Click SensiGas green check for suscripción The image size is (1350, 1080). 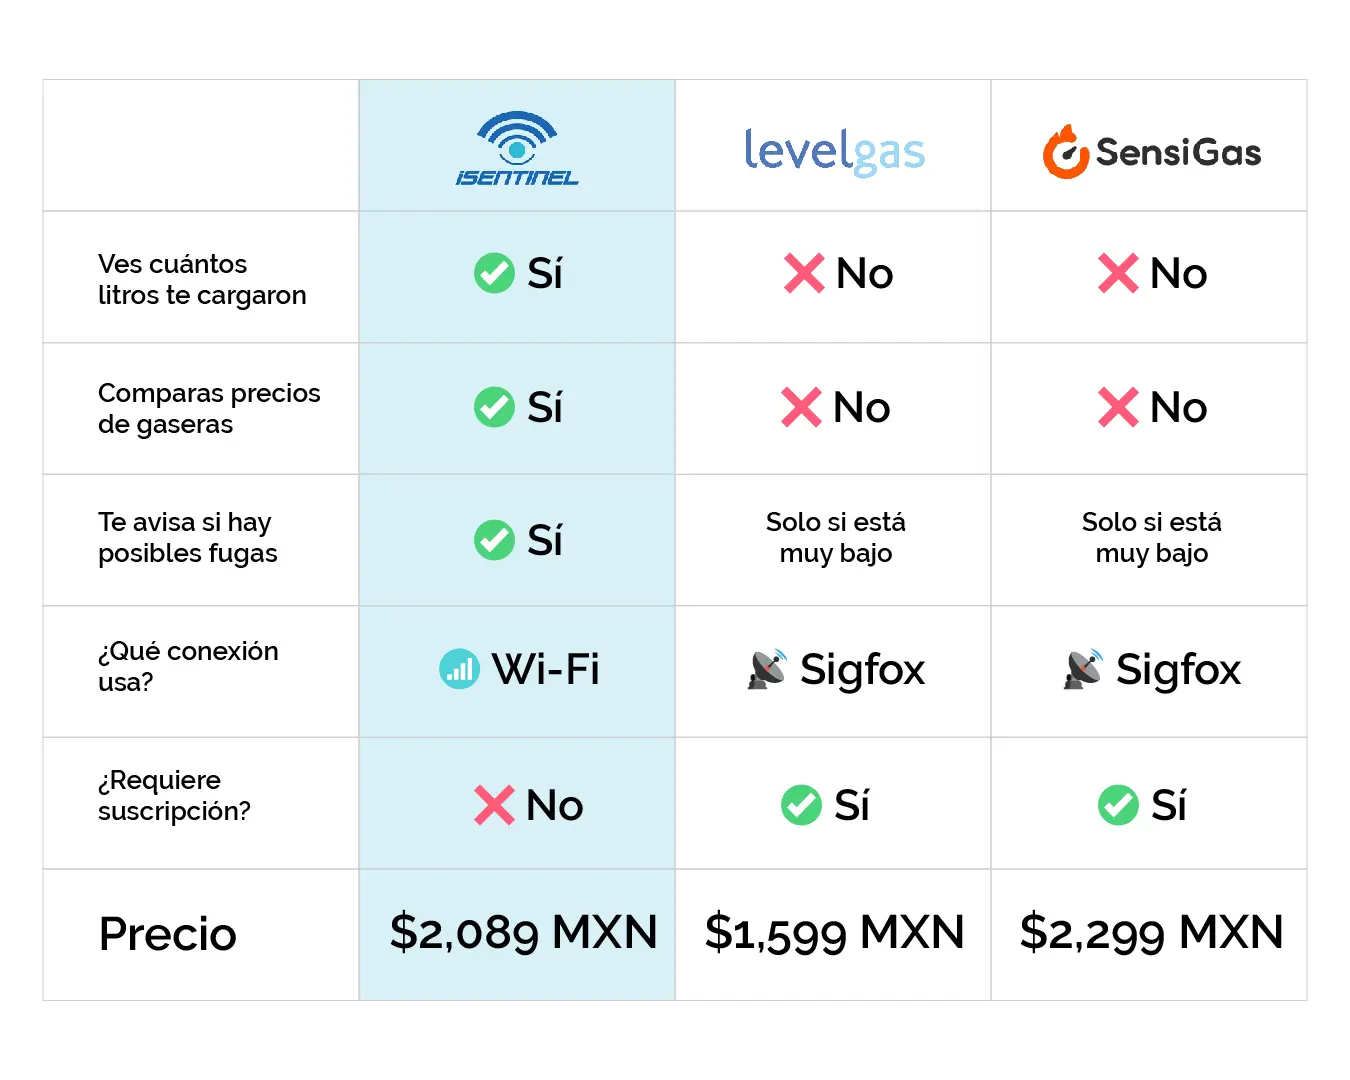coord(1118,805)
